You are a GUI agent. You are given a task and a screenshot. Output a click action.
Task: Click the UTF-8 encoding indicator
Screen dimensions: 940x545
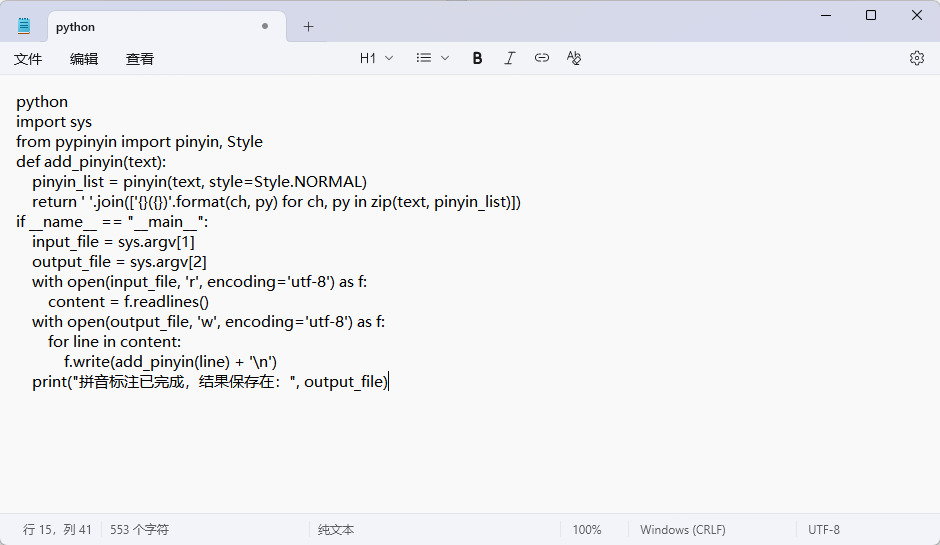(x=824, y=530)
